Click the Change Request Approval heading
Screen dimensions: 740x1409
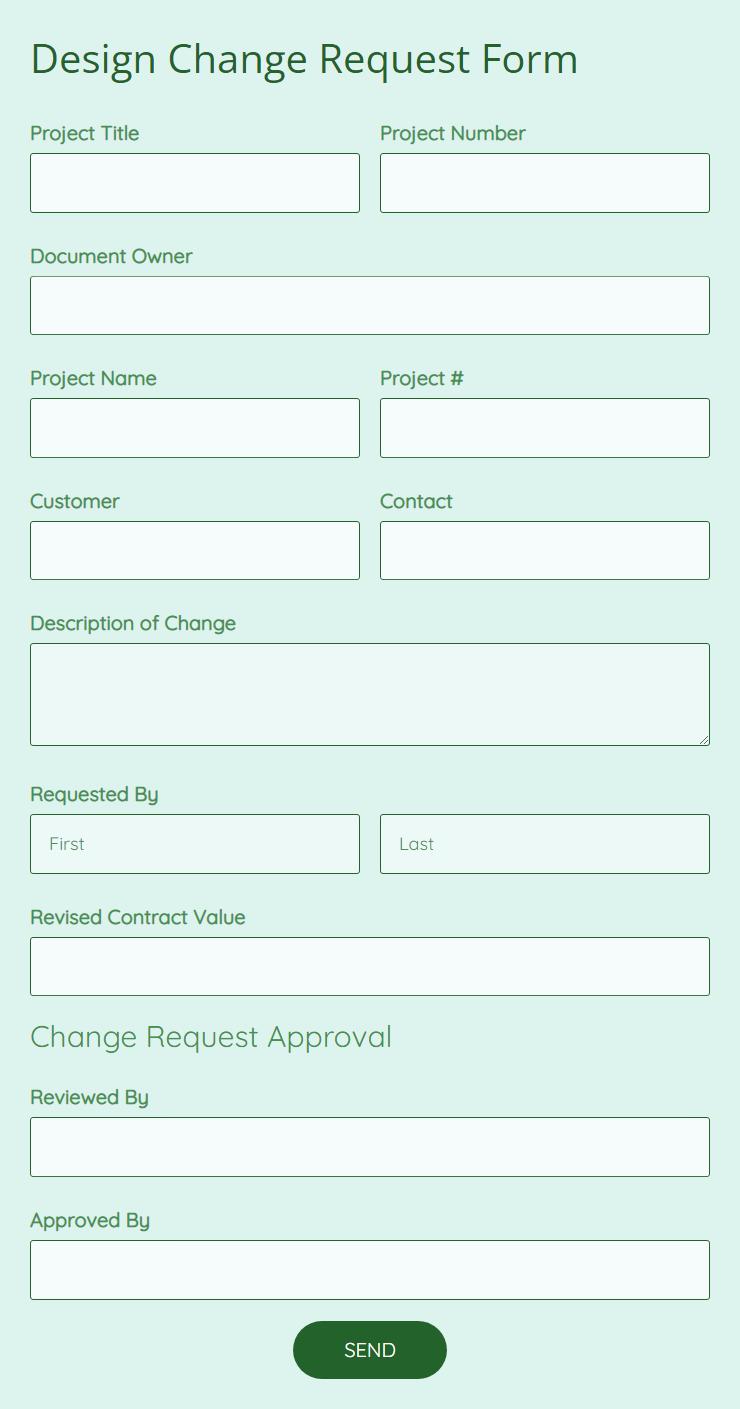(x=211, y=1037)
